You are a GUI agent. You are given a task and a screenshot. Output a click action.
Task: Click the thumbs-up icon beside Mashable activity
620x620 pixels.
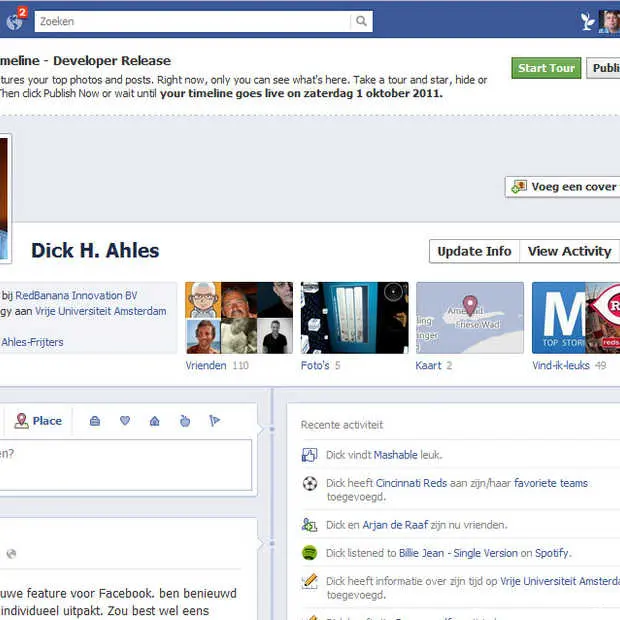(310, 455)
